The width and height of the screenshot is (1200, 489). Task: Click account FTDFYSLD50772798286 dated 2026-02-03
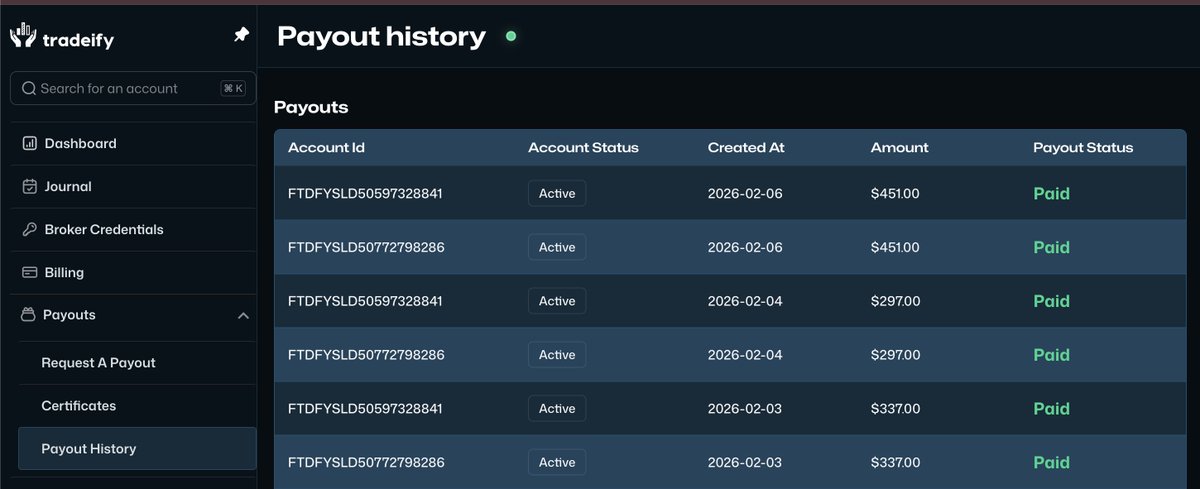(x=366, y=462)
